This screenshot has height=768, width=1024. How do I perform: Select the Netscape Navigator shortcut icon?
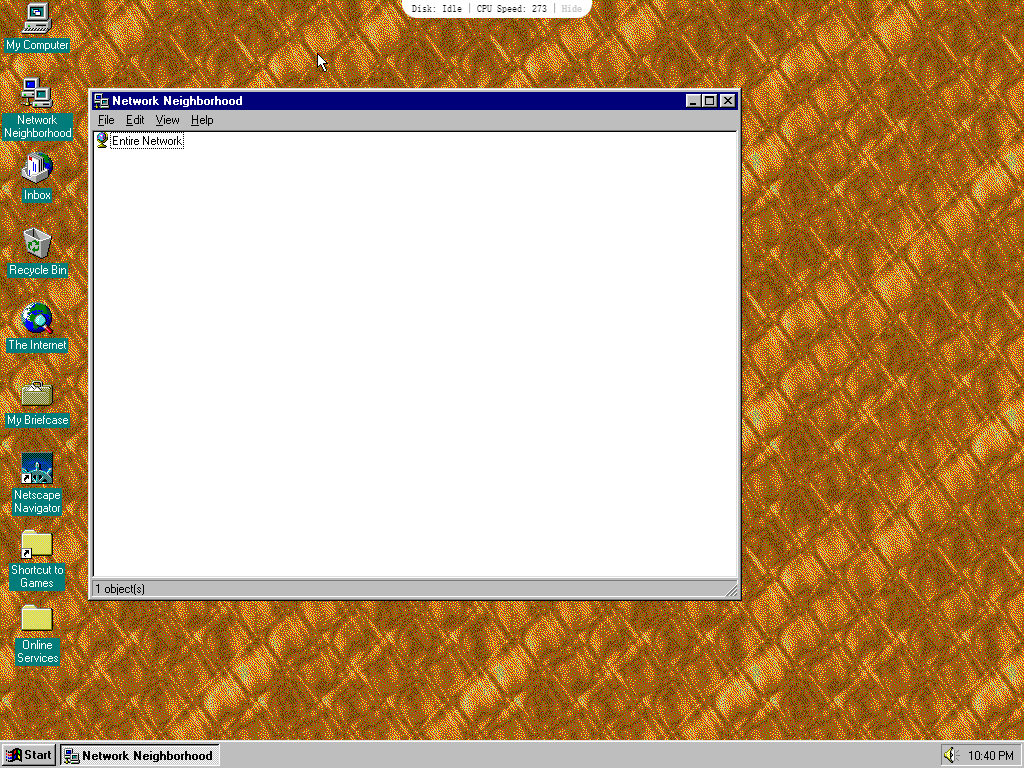pos(37,469)
